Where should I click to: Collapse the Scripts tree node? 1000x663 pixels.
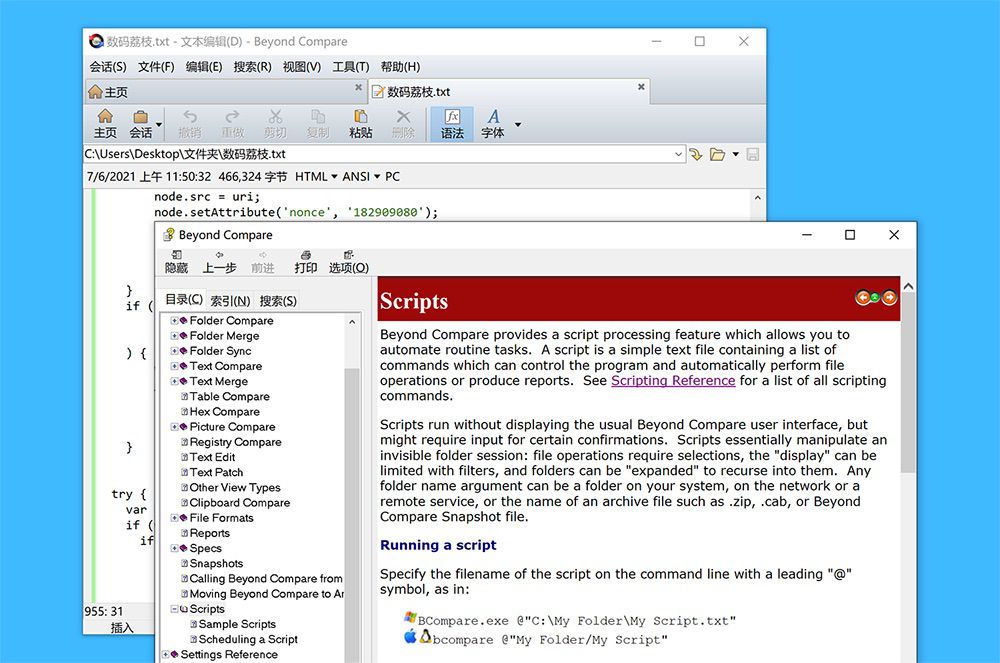pyautogui.click(x=174, y=609)
